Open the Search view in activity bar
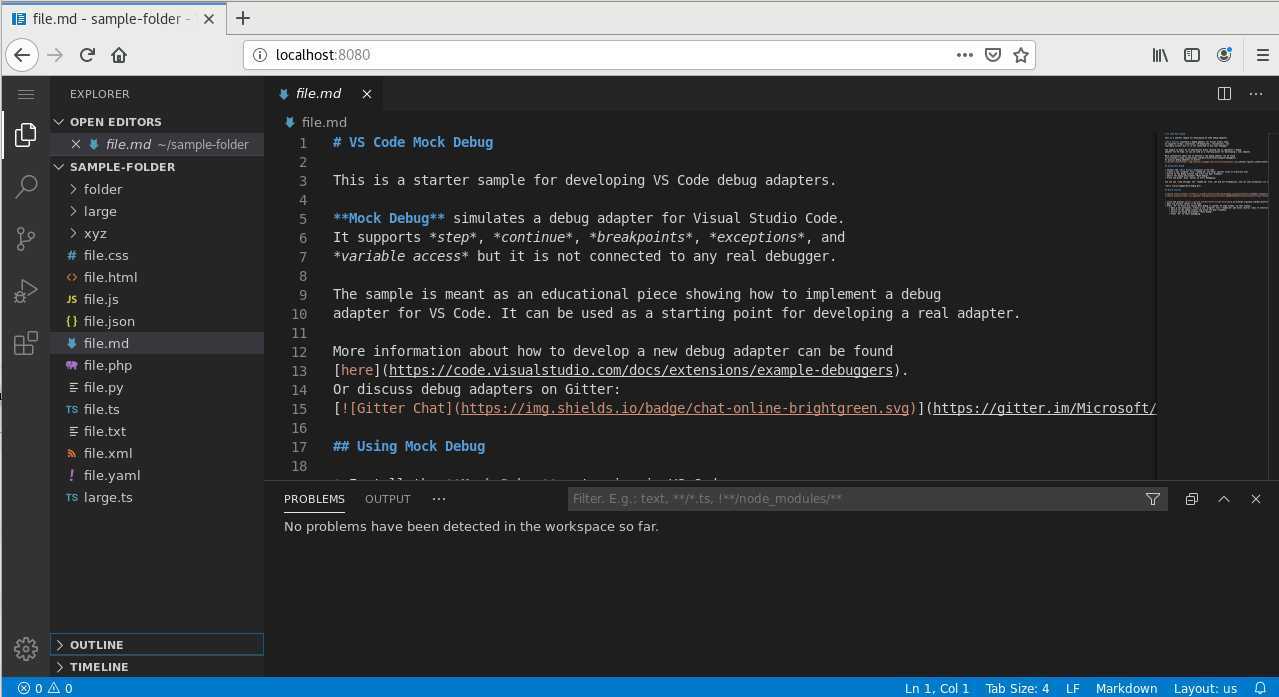Viewport: 1279px width, 697px height. (x=26, y=186)
